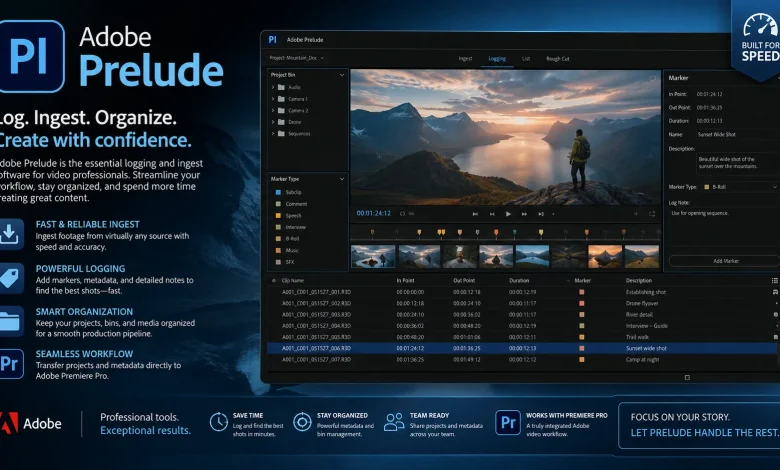
Task: Select the Speech marker type swatch
Action: [x=278, y=215]
